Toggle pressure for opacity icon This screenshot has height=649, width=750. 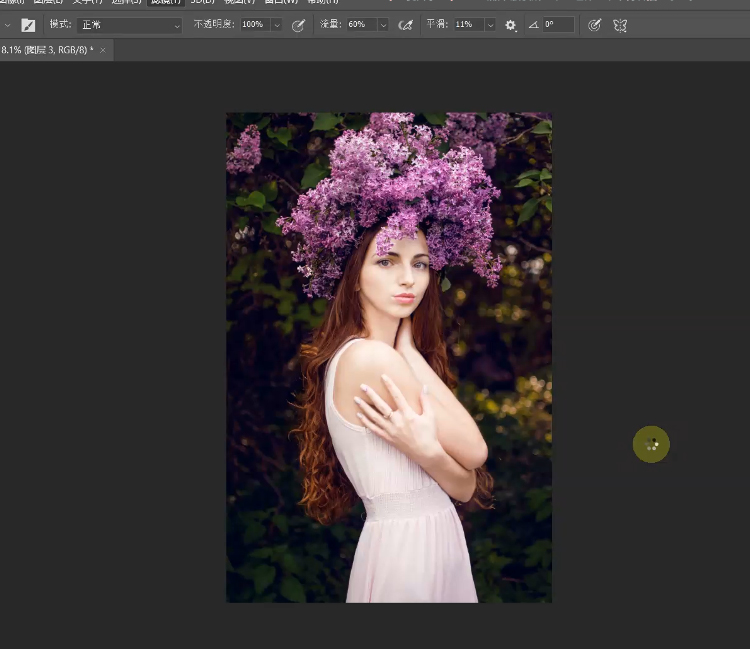(x=298, y=25)
